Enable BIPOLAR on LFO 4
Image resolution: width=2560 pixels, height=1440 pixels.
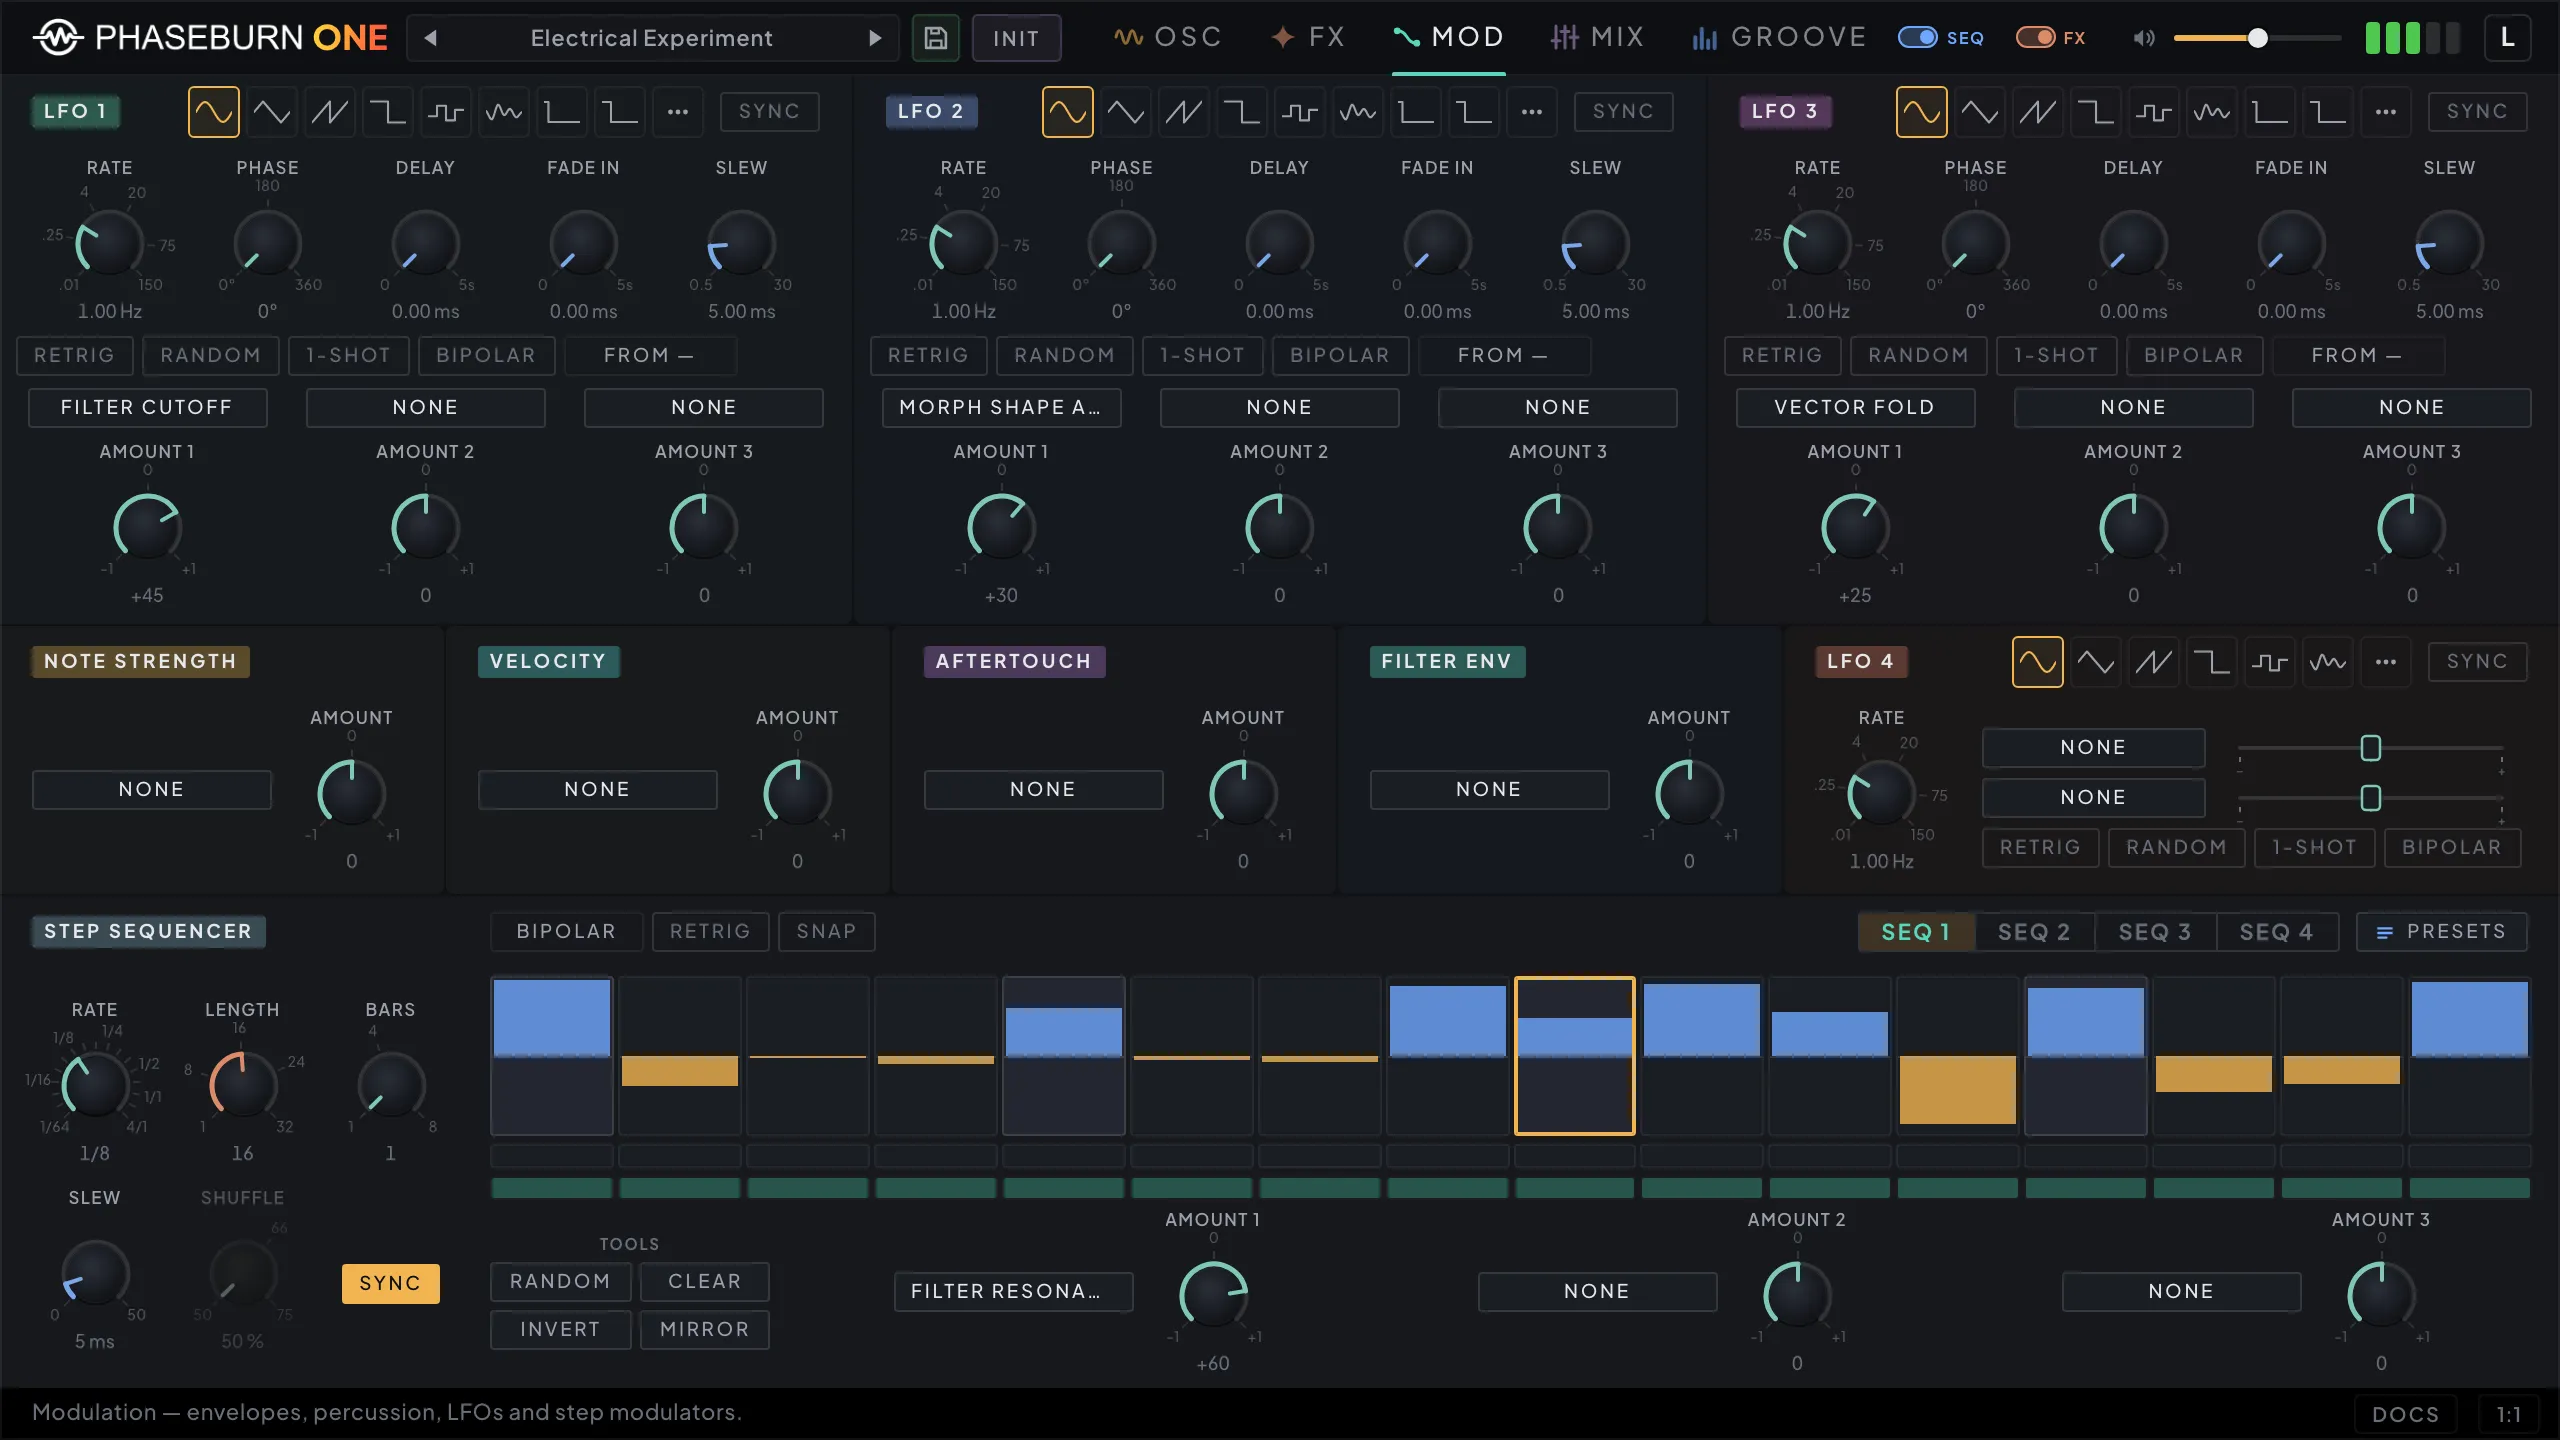pos(2451,848)
